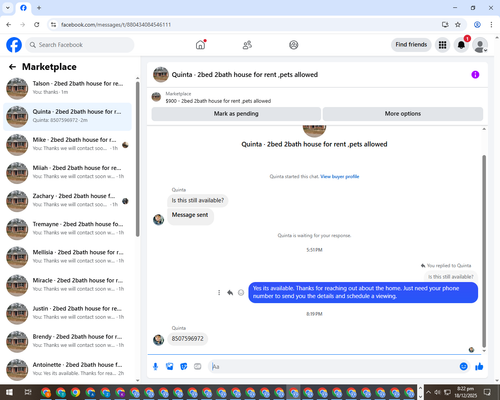Open the emoji picker in composer
This screenshot has width=500, height=400.
463,367
